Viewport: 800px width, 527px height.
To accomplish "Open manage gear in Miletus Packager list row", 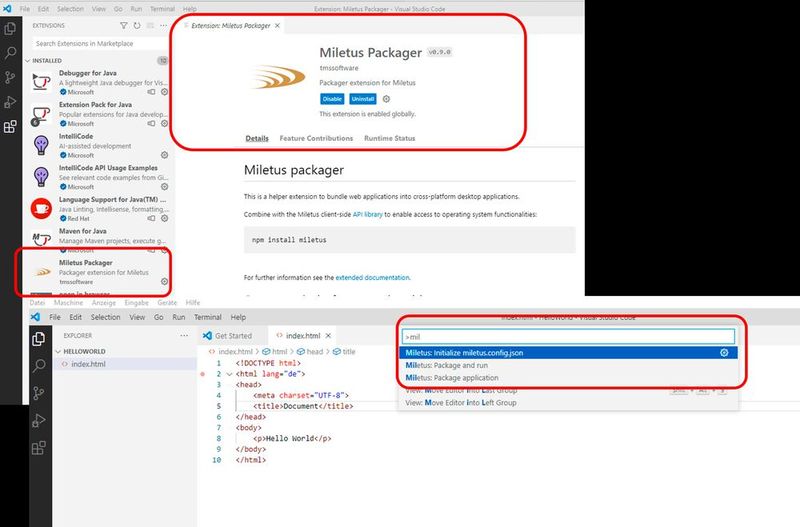I will [164, 282].
